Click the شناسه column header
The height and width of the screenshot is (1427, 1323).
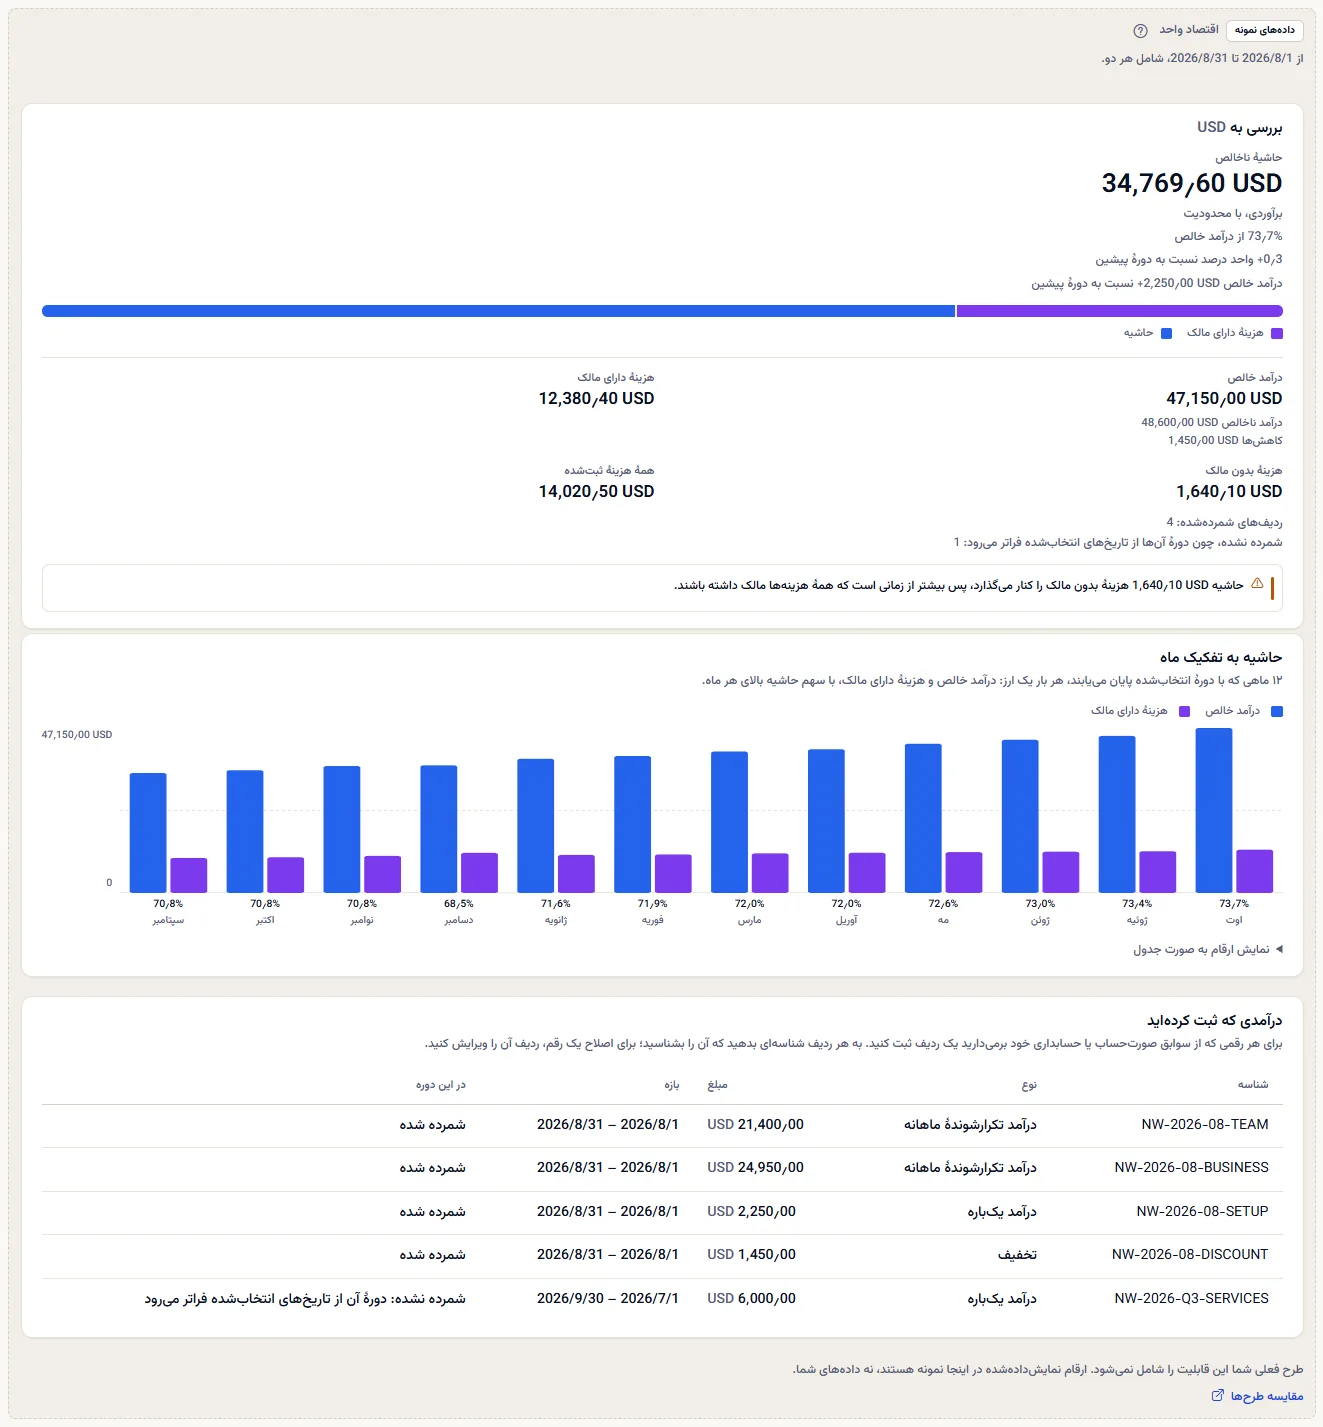point(1253,1085)
